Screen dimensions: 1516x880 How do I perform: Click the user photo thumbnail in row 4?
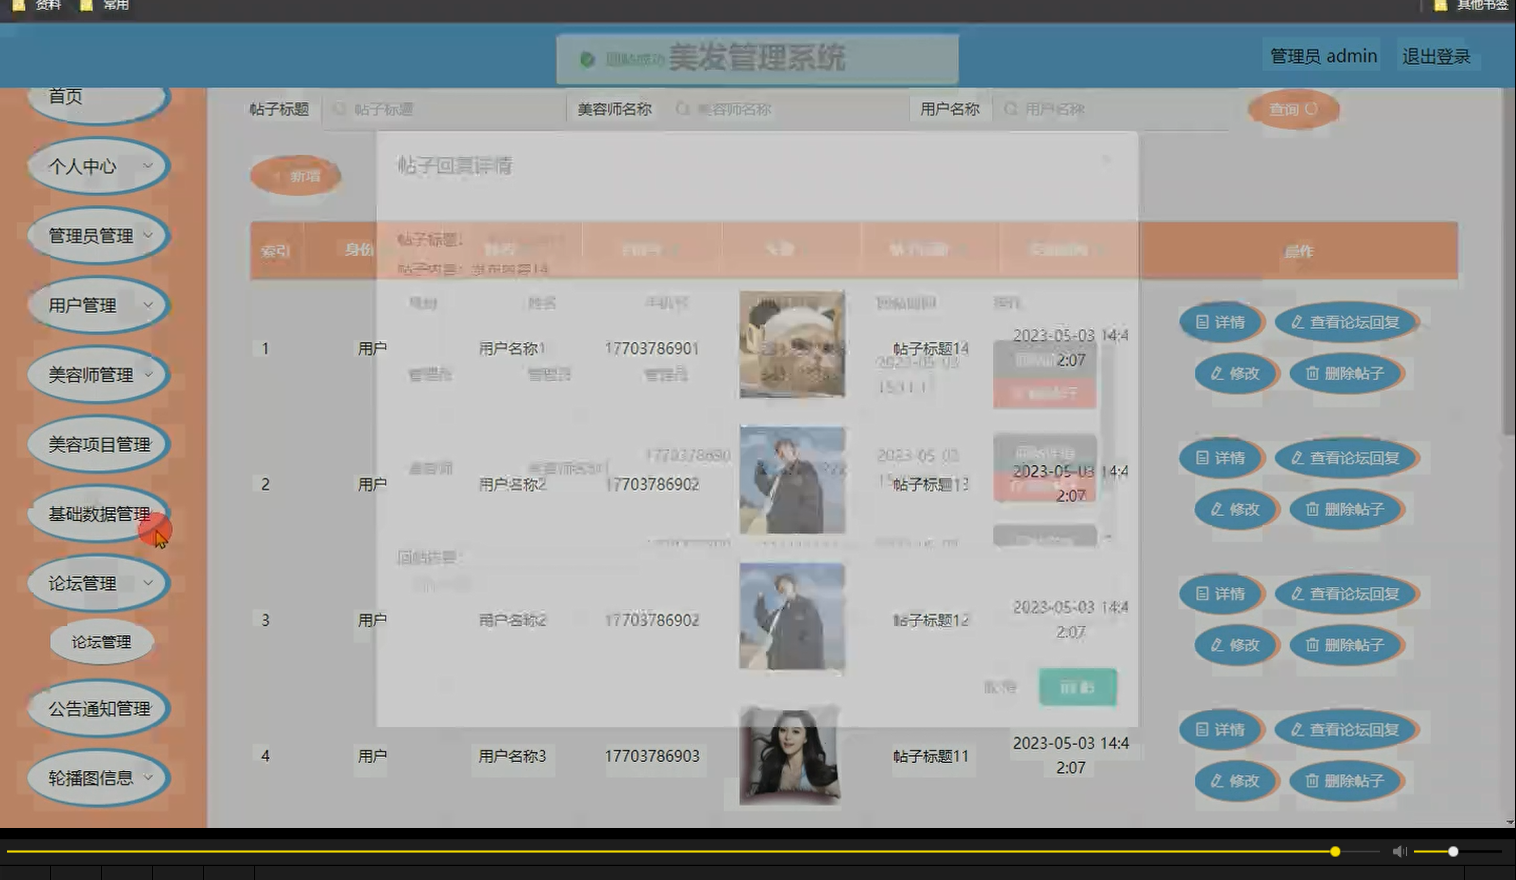click(792, 757)
